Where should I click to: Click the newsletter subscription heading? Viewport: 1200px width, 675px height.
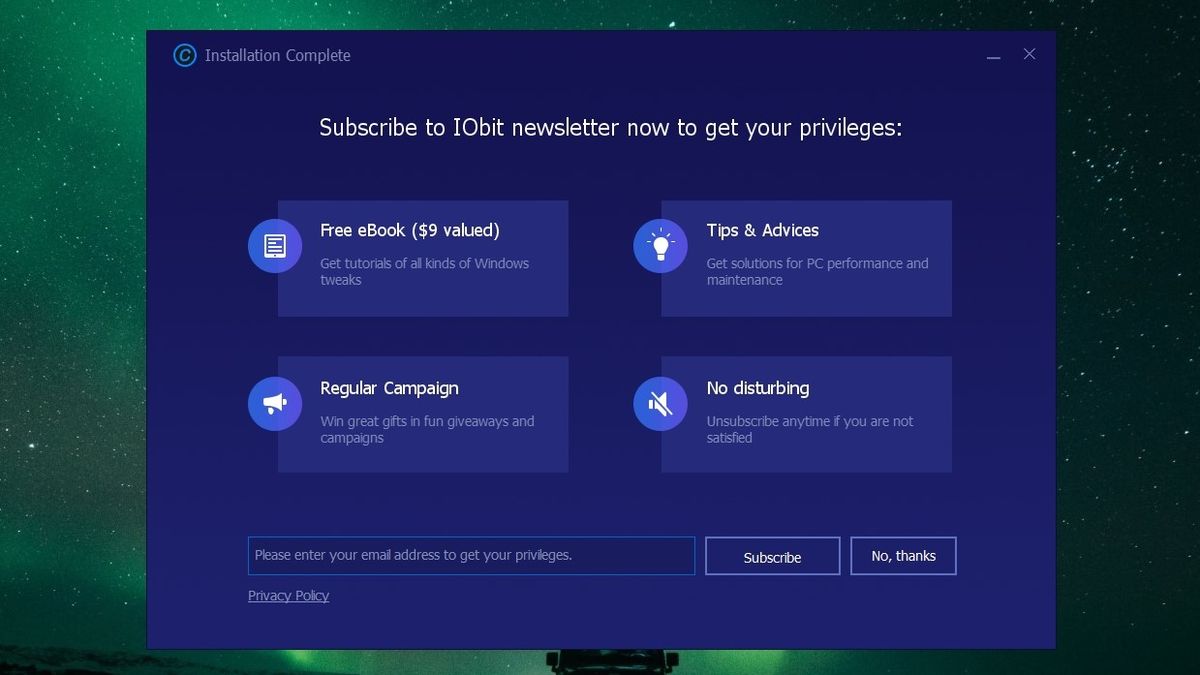(610, 128)
